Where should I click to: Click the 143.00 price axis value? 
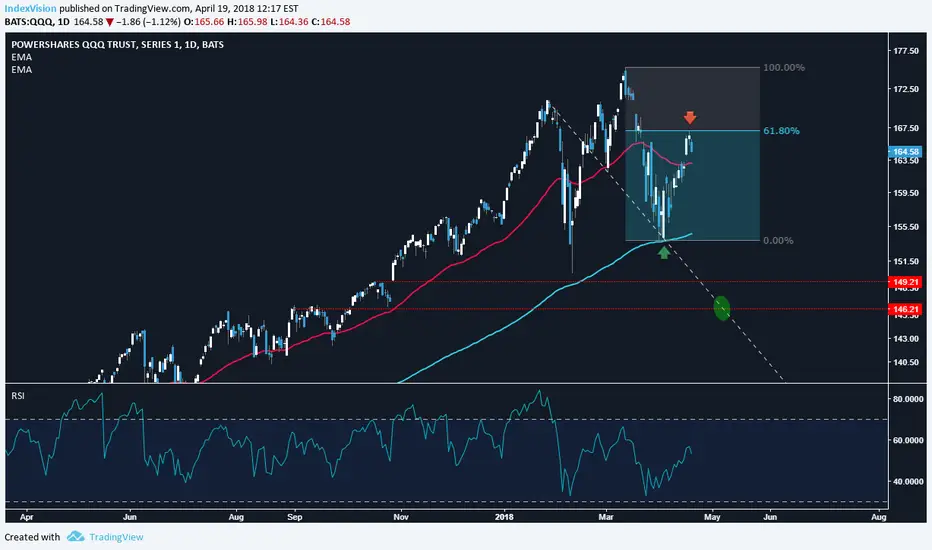pos(906,338)
